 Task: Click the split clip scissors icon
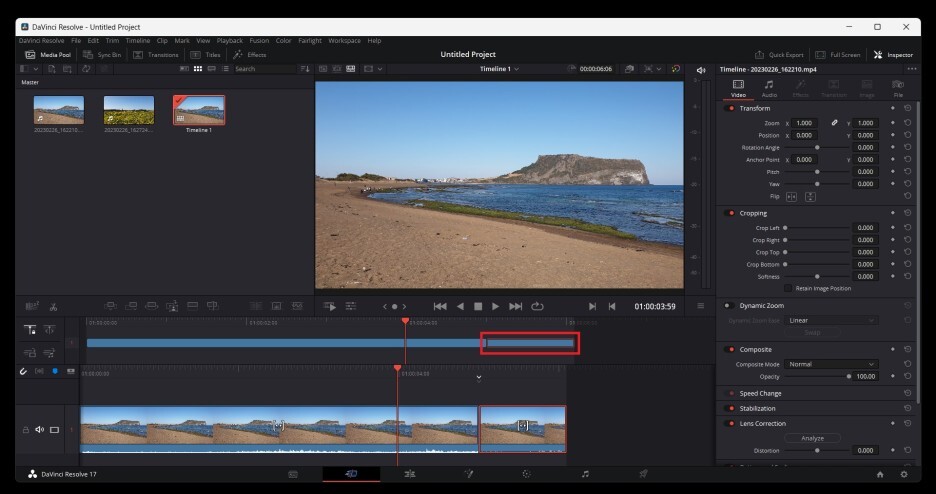click(53, 306)
